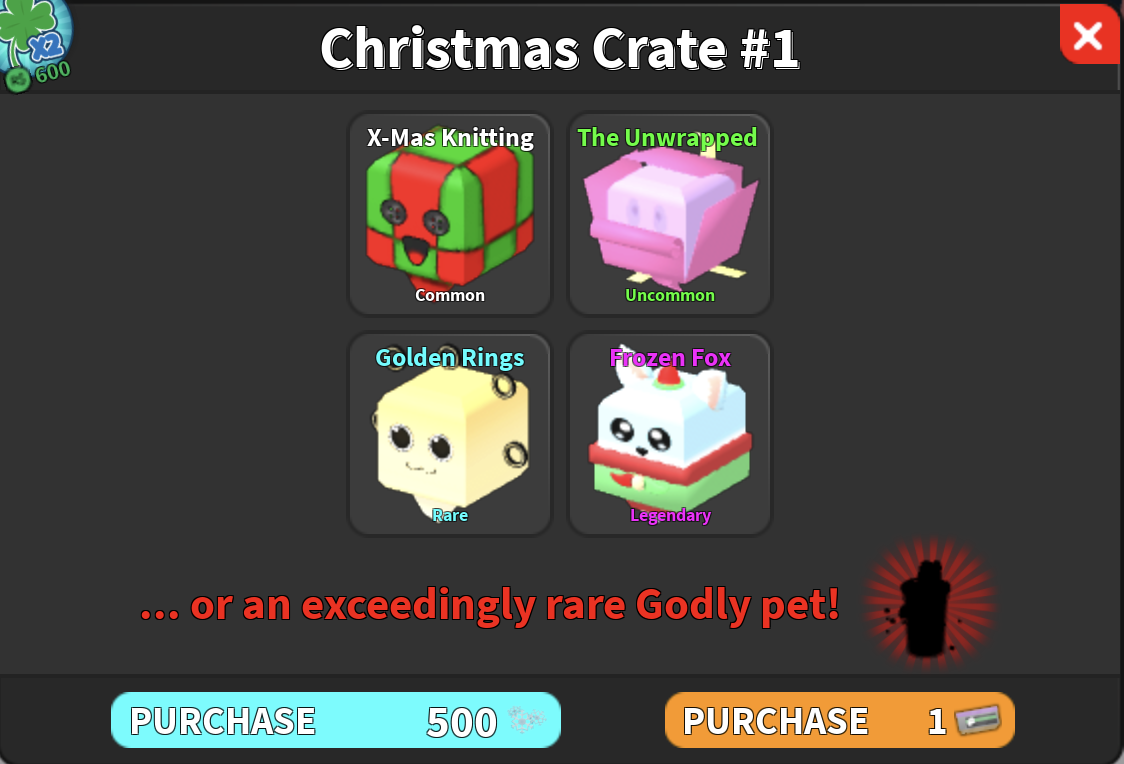The width and height of the screenshot is (1124, 764).
Task: Click the Common rarity label
Action: (449, 295)
